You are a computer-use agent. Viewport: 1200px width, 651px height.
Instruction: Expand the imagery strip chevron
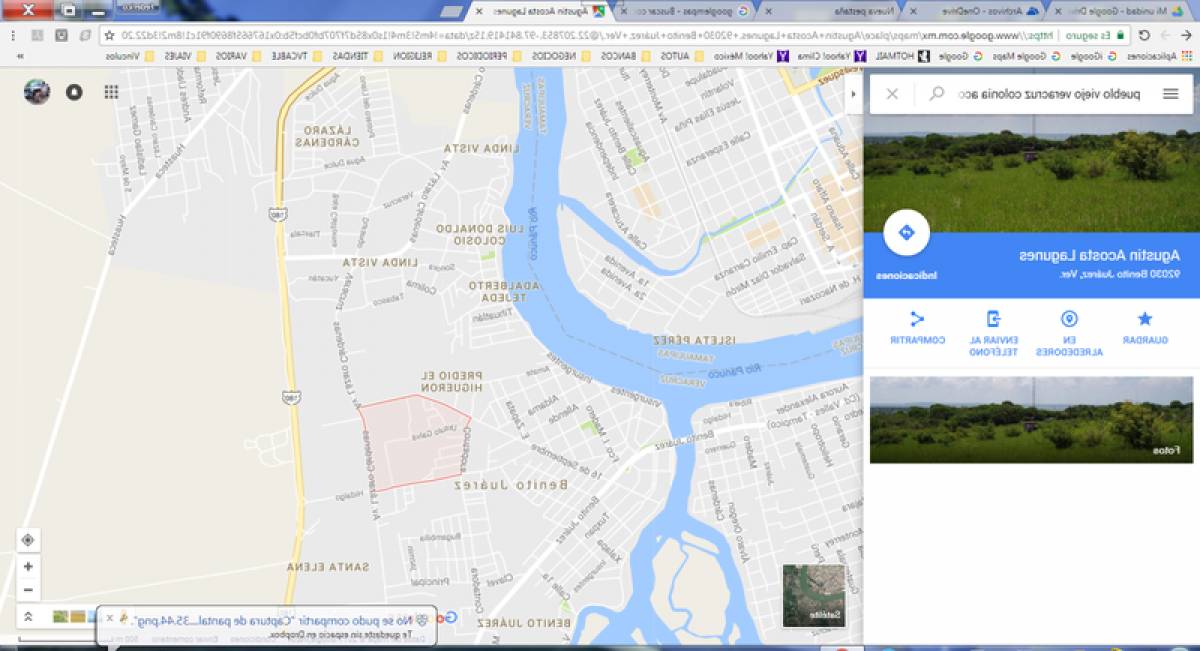tap(28, 617)
